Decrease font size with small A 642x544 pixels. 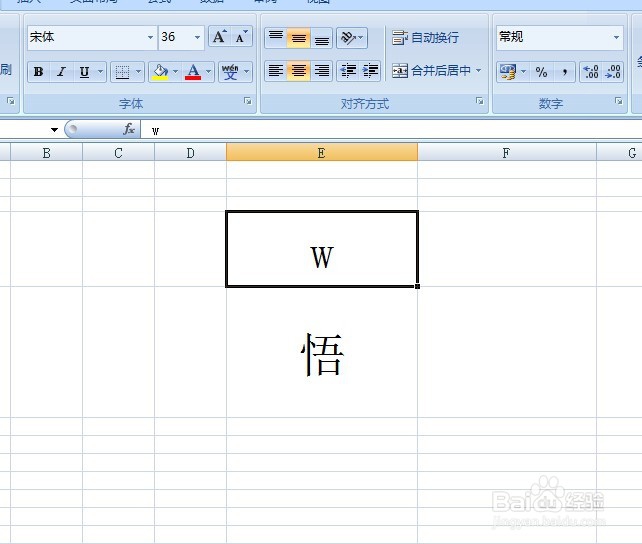pos(241,36)
